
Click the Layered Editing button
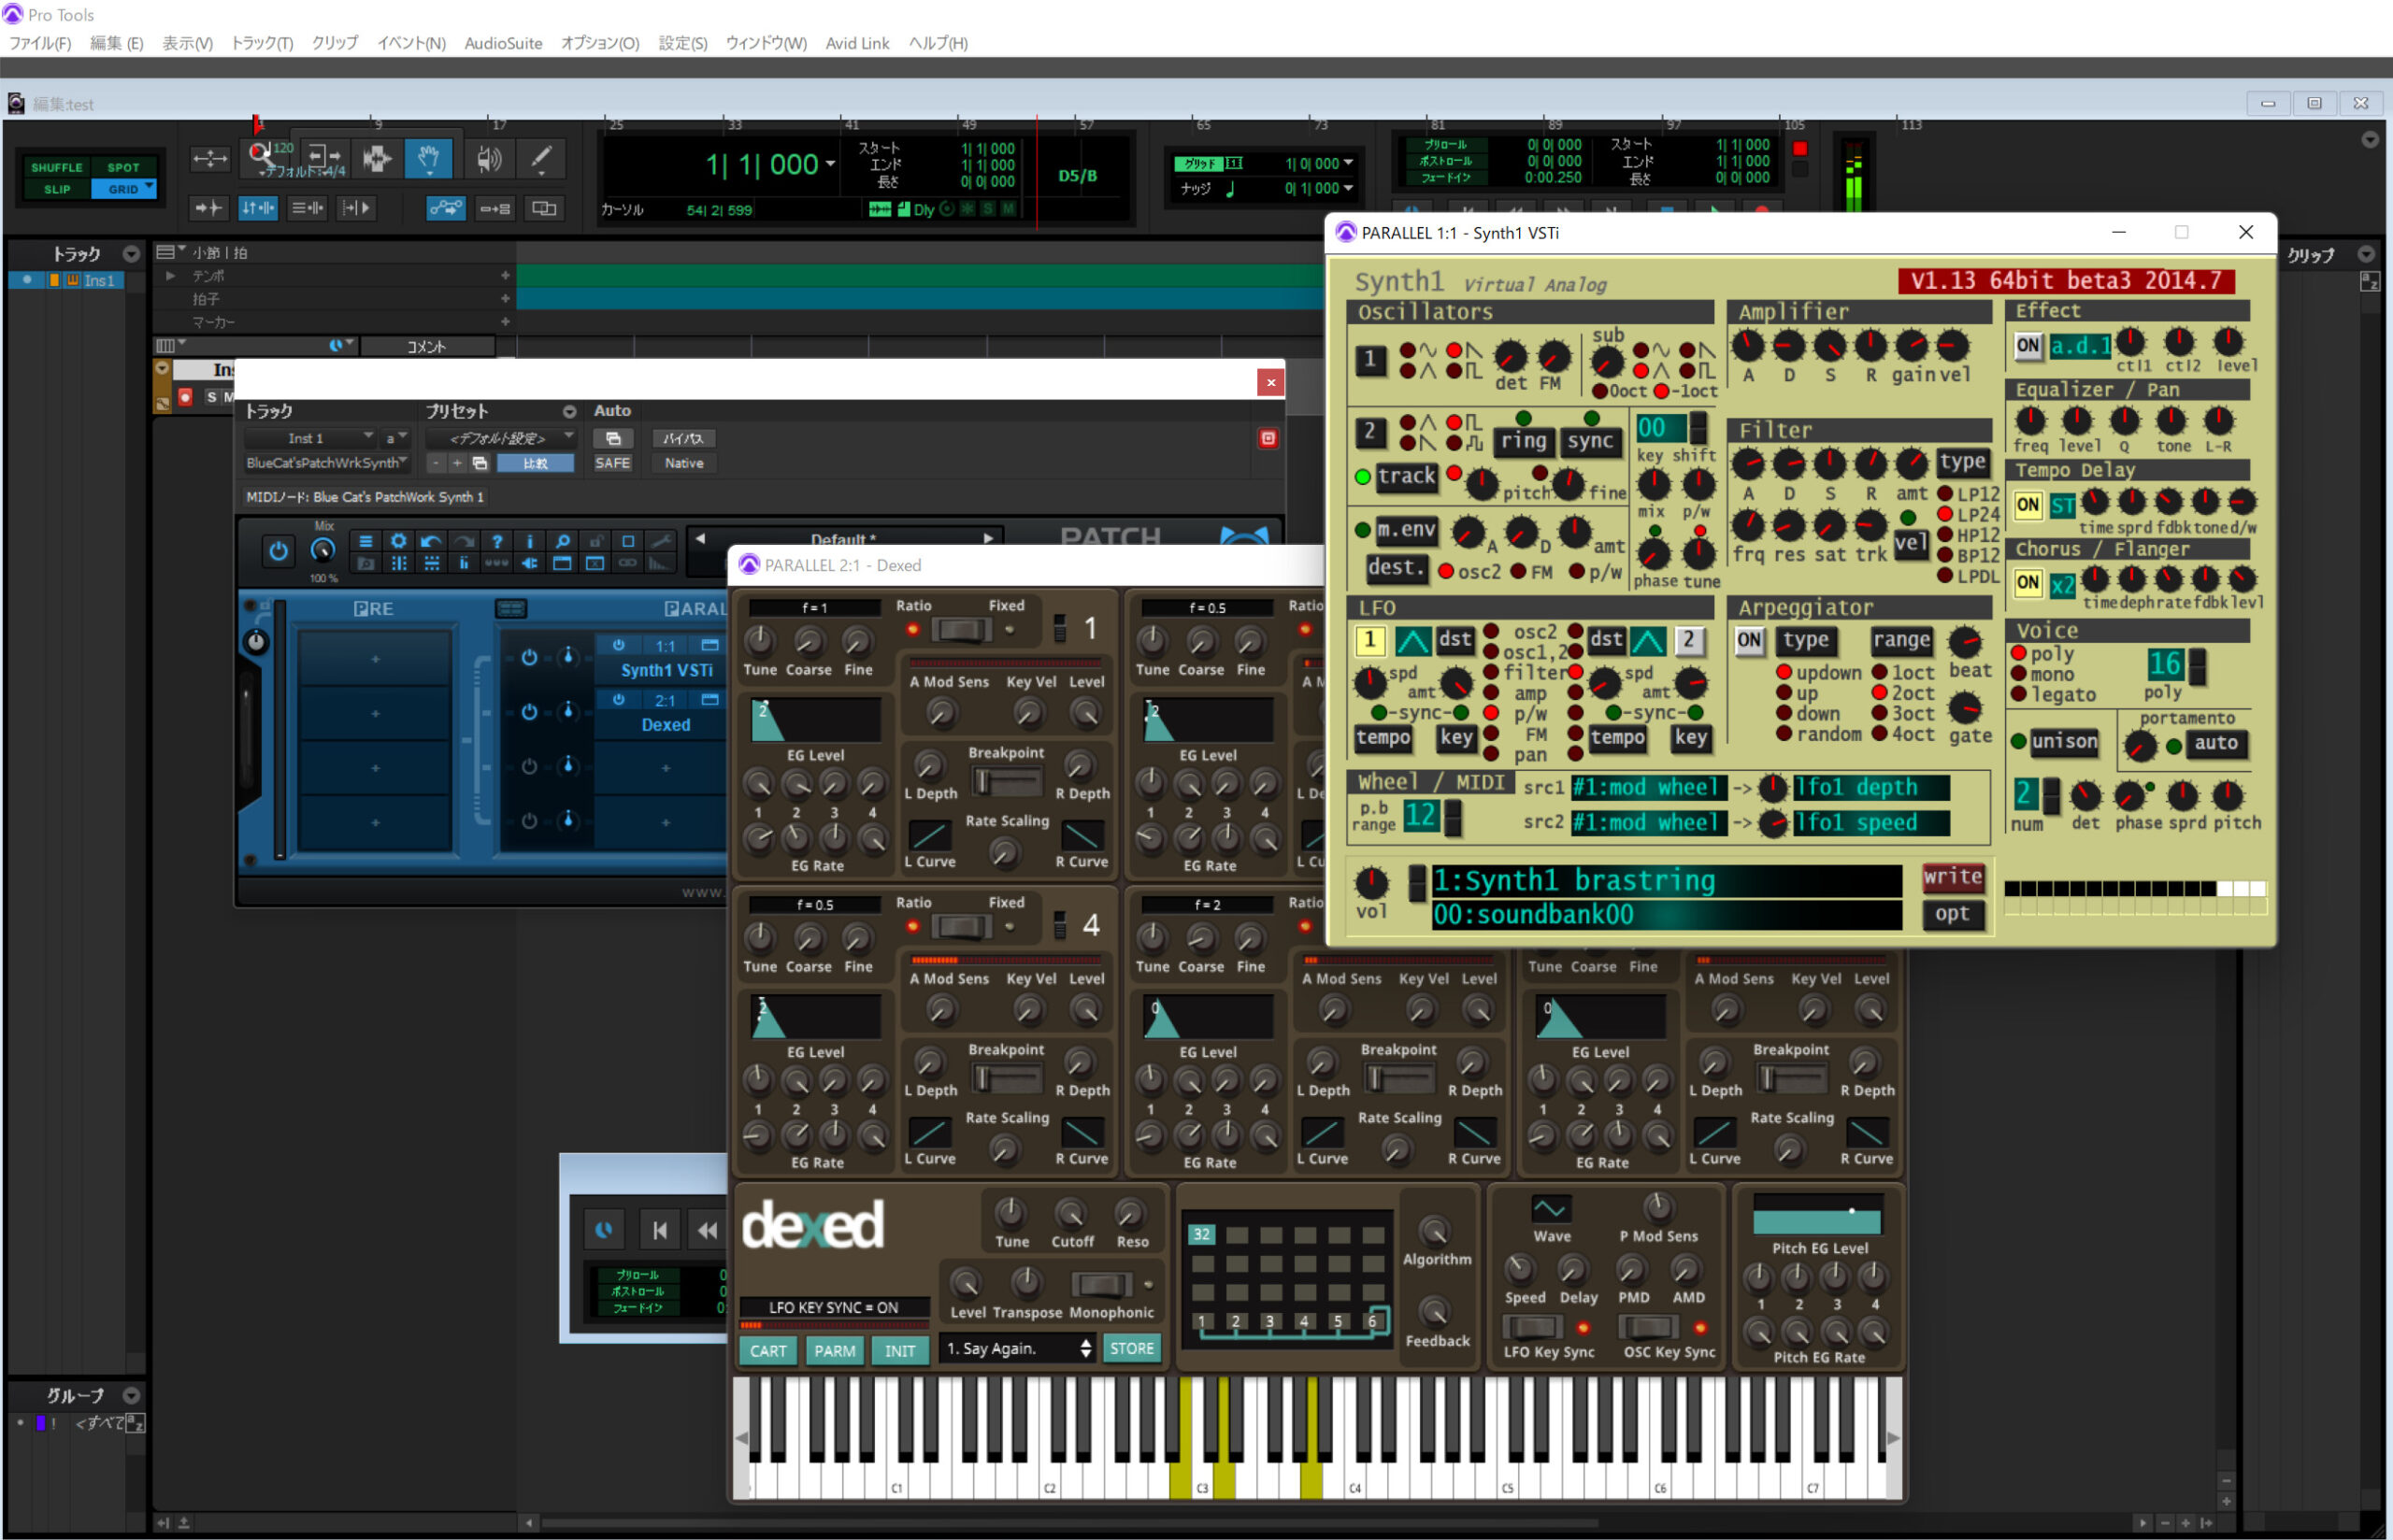[544, 208]
